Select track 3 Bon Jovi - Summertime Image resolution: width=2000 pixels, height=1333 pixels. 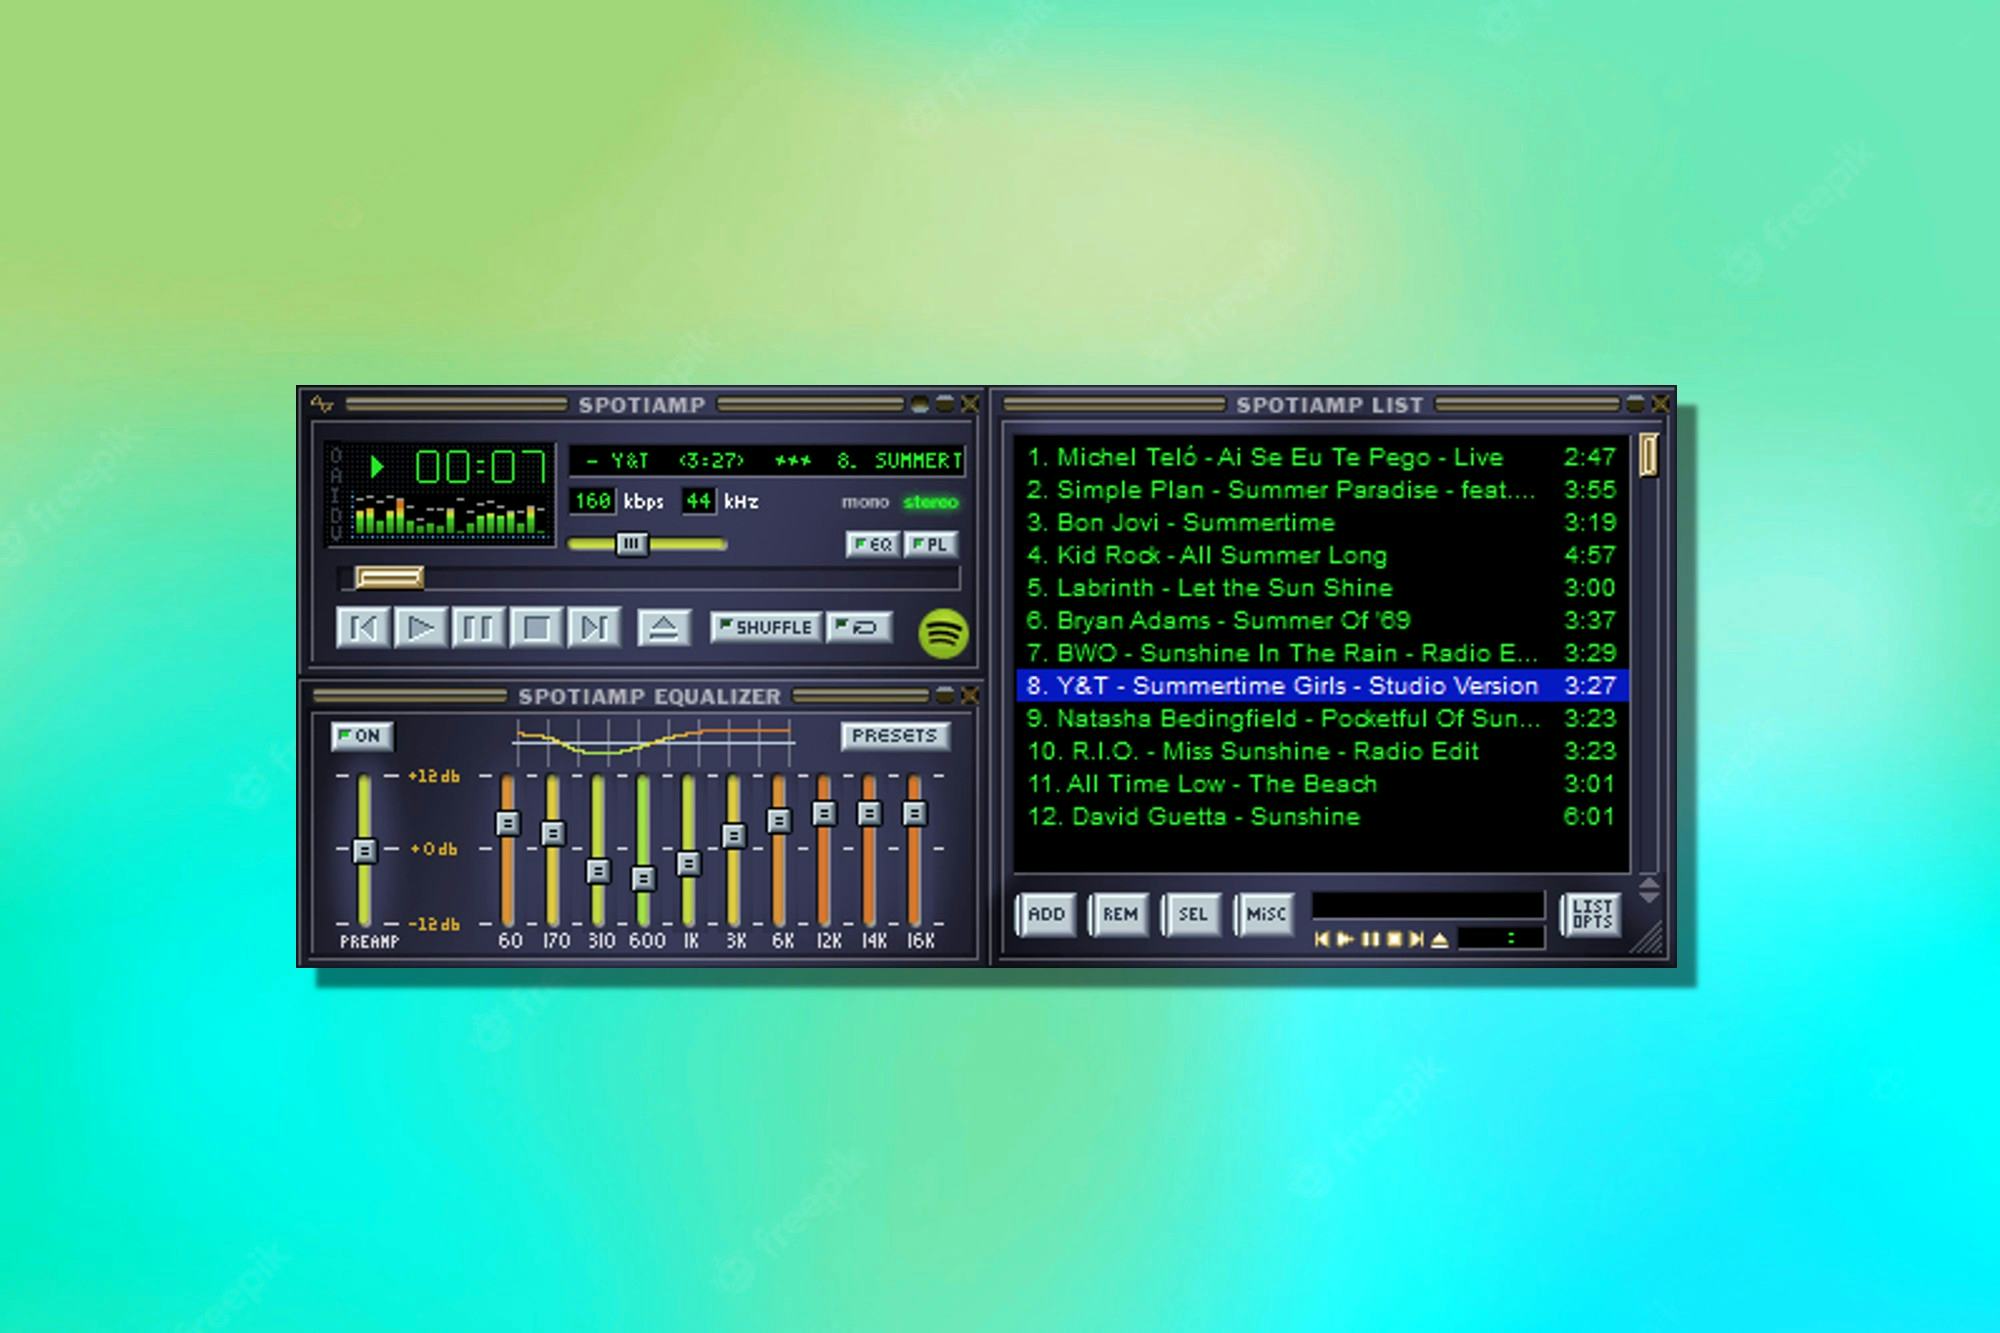click(x=1322, y=522)
